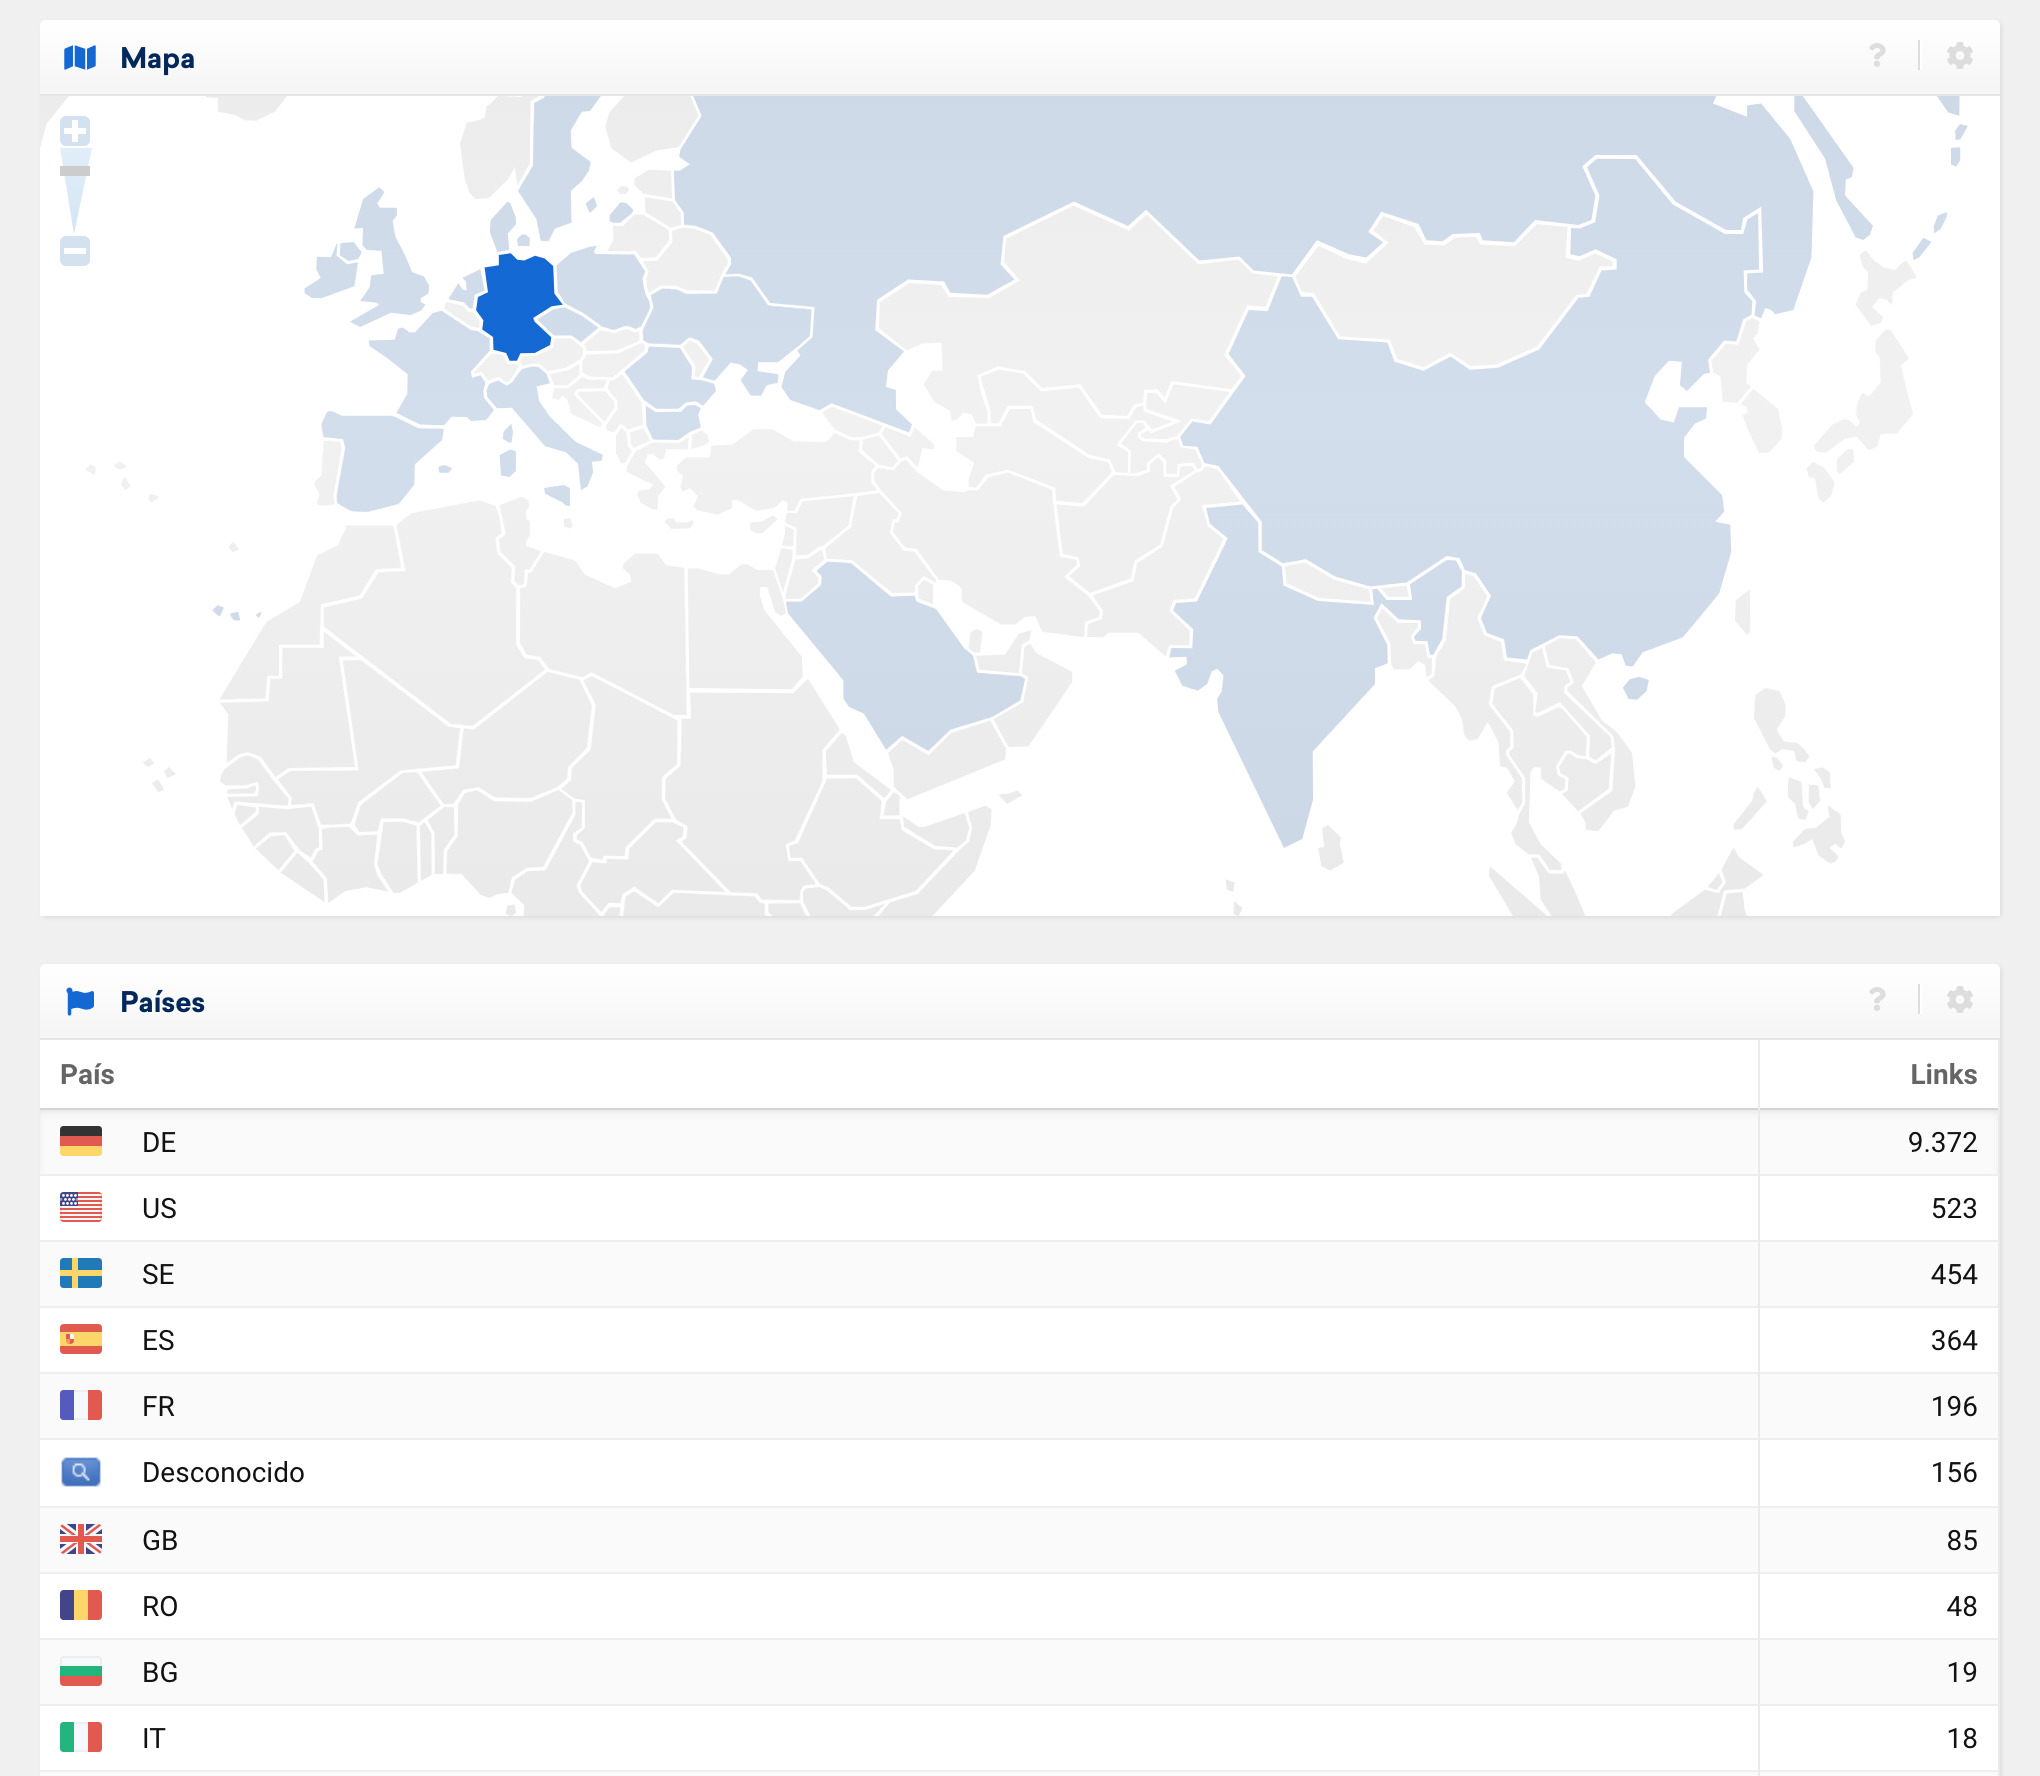This screenshot has height=1776, width=2040.
Task: Open Países panel help question mark
Action: (x=1877, y=1000)
